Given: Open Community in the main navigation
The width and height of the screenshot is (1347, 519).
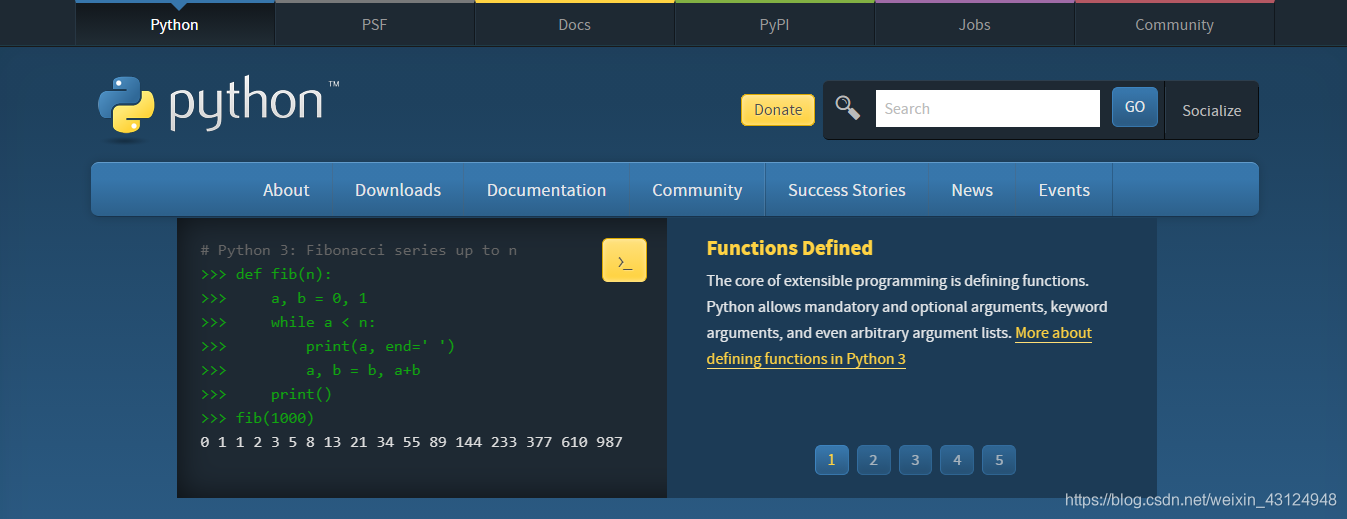Looking at the screenshot, I should click(x=697, y=190).
